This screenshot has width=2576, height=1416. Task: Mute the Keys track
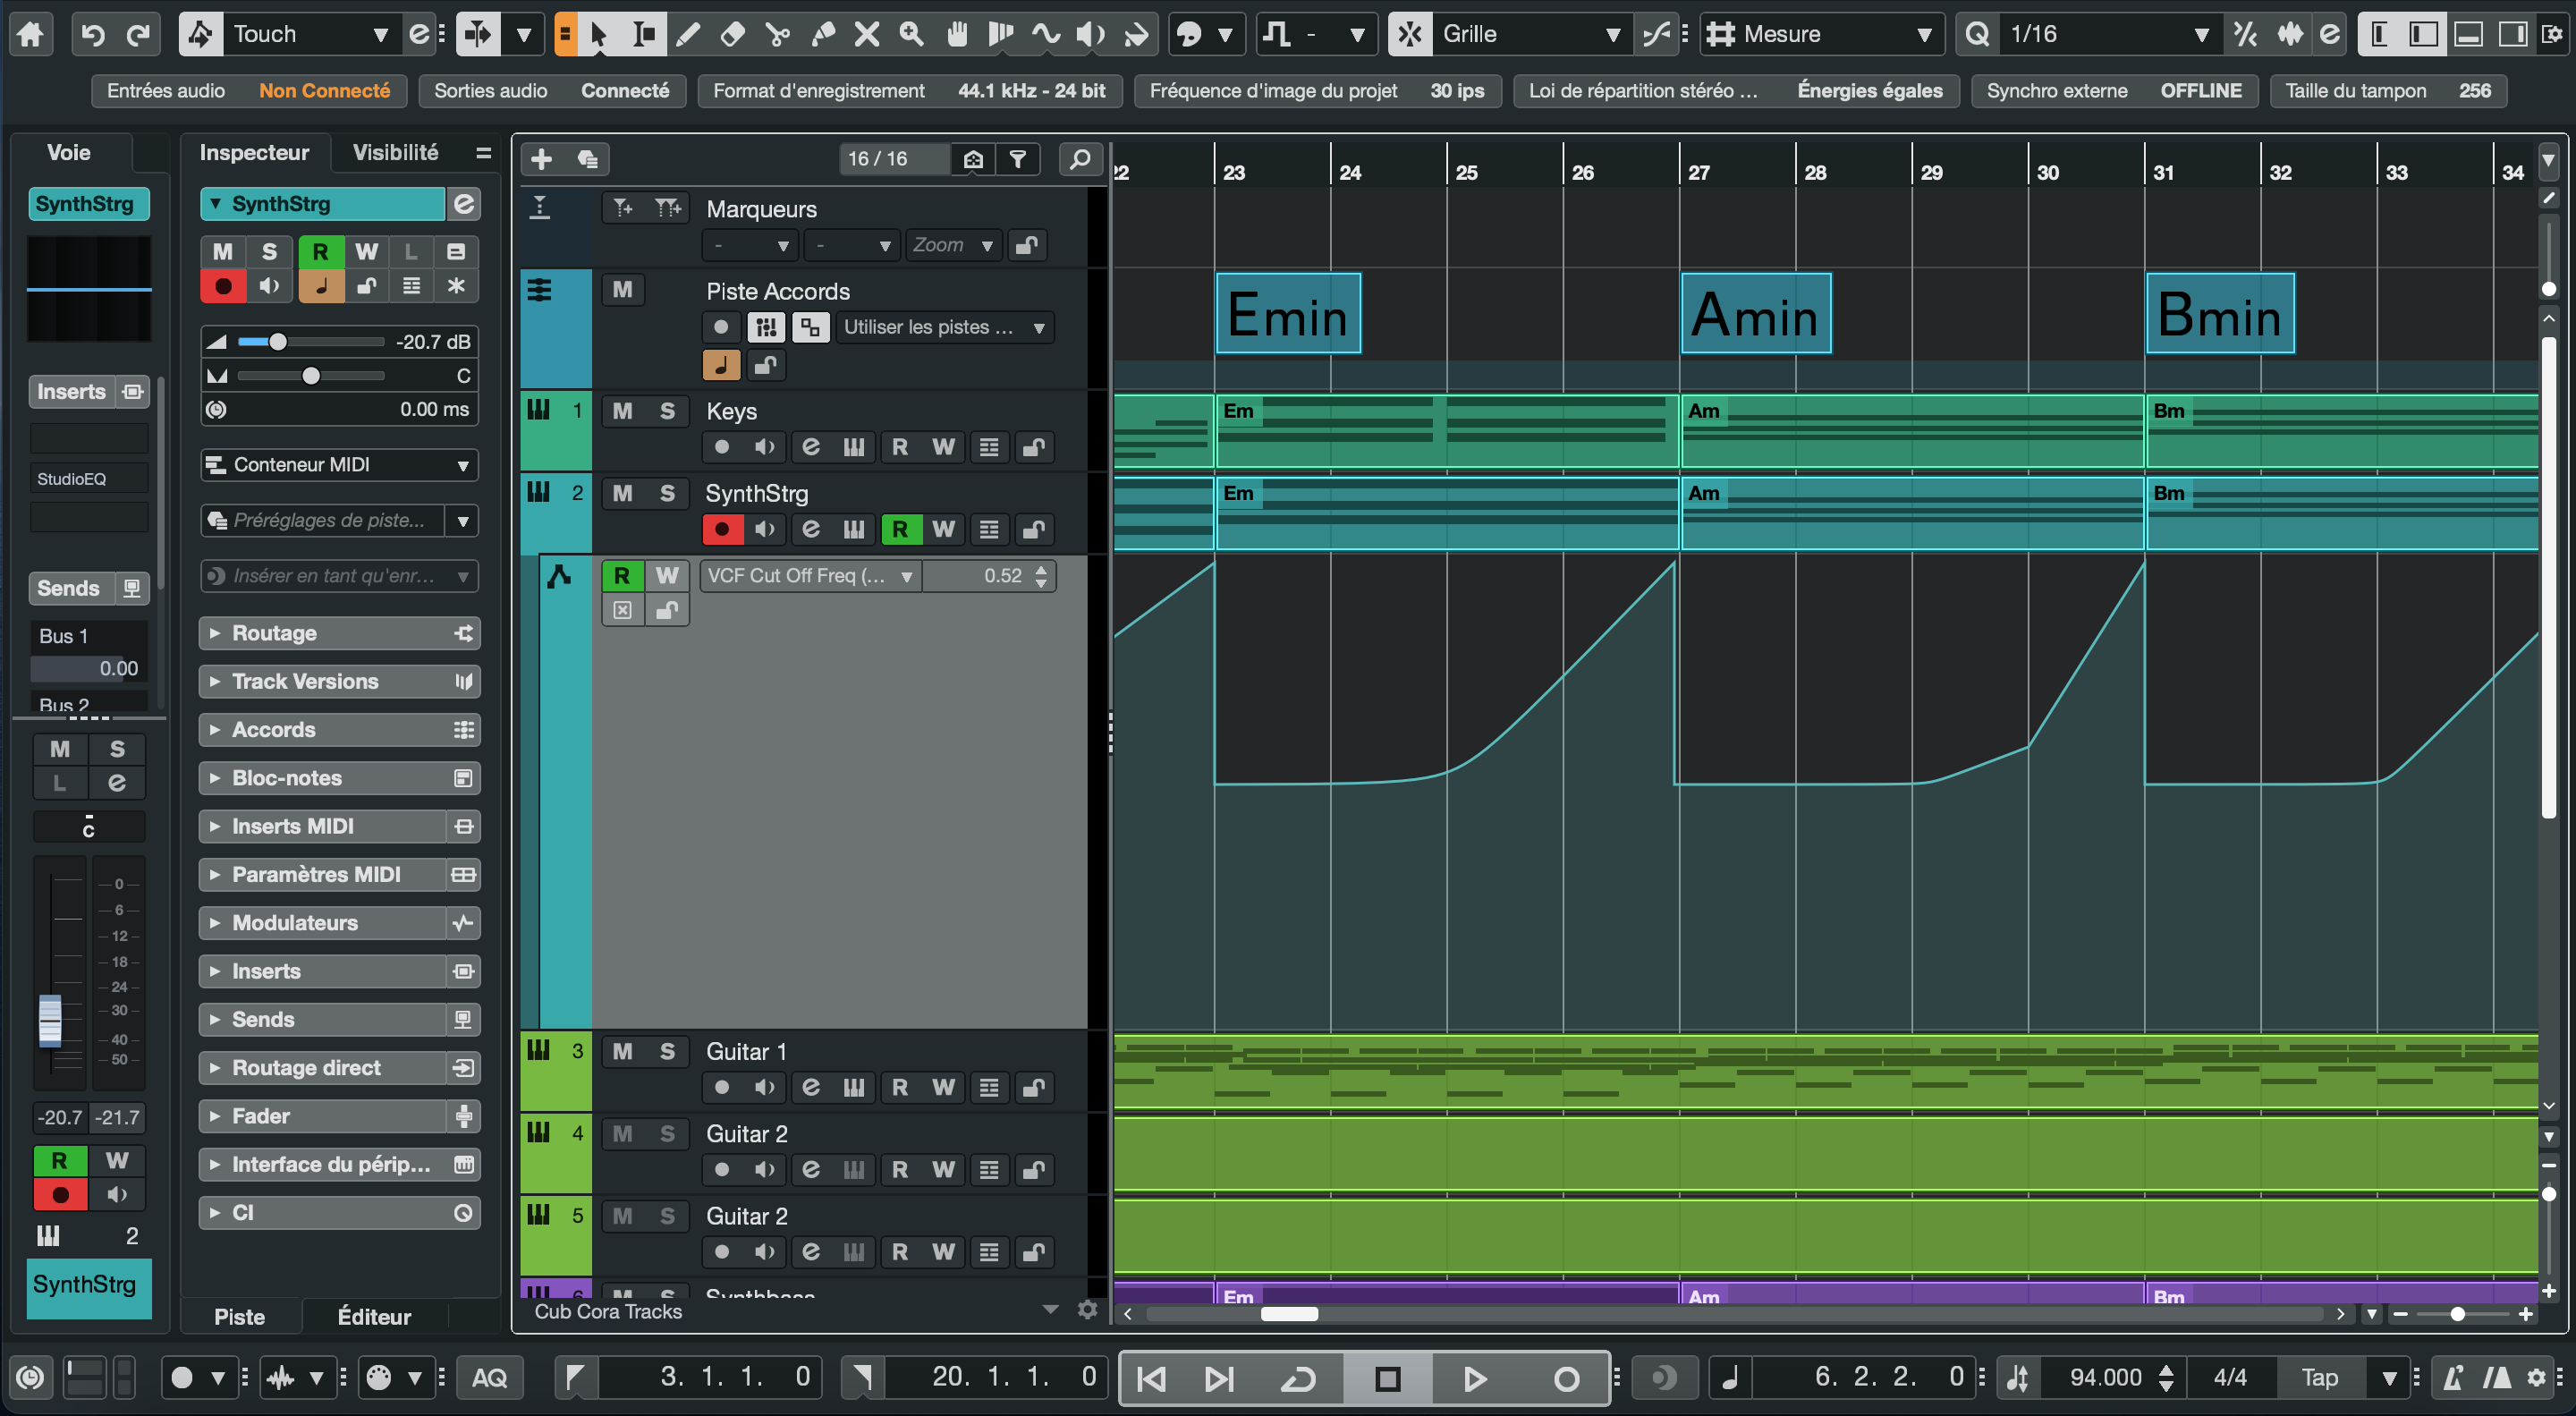pos(622,411)
